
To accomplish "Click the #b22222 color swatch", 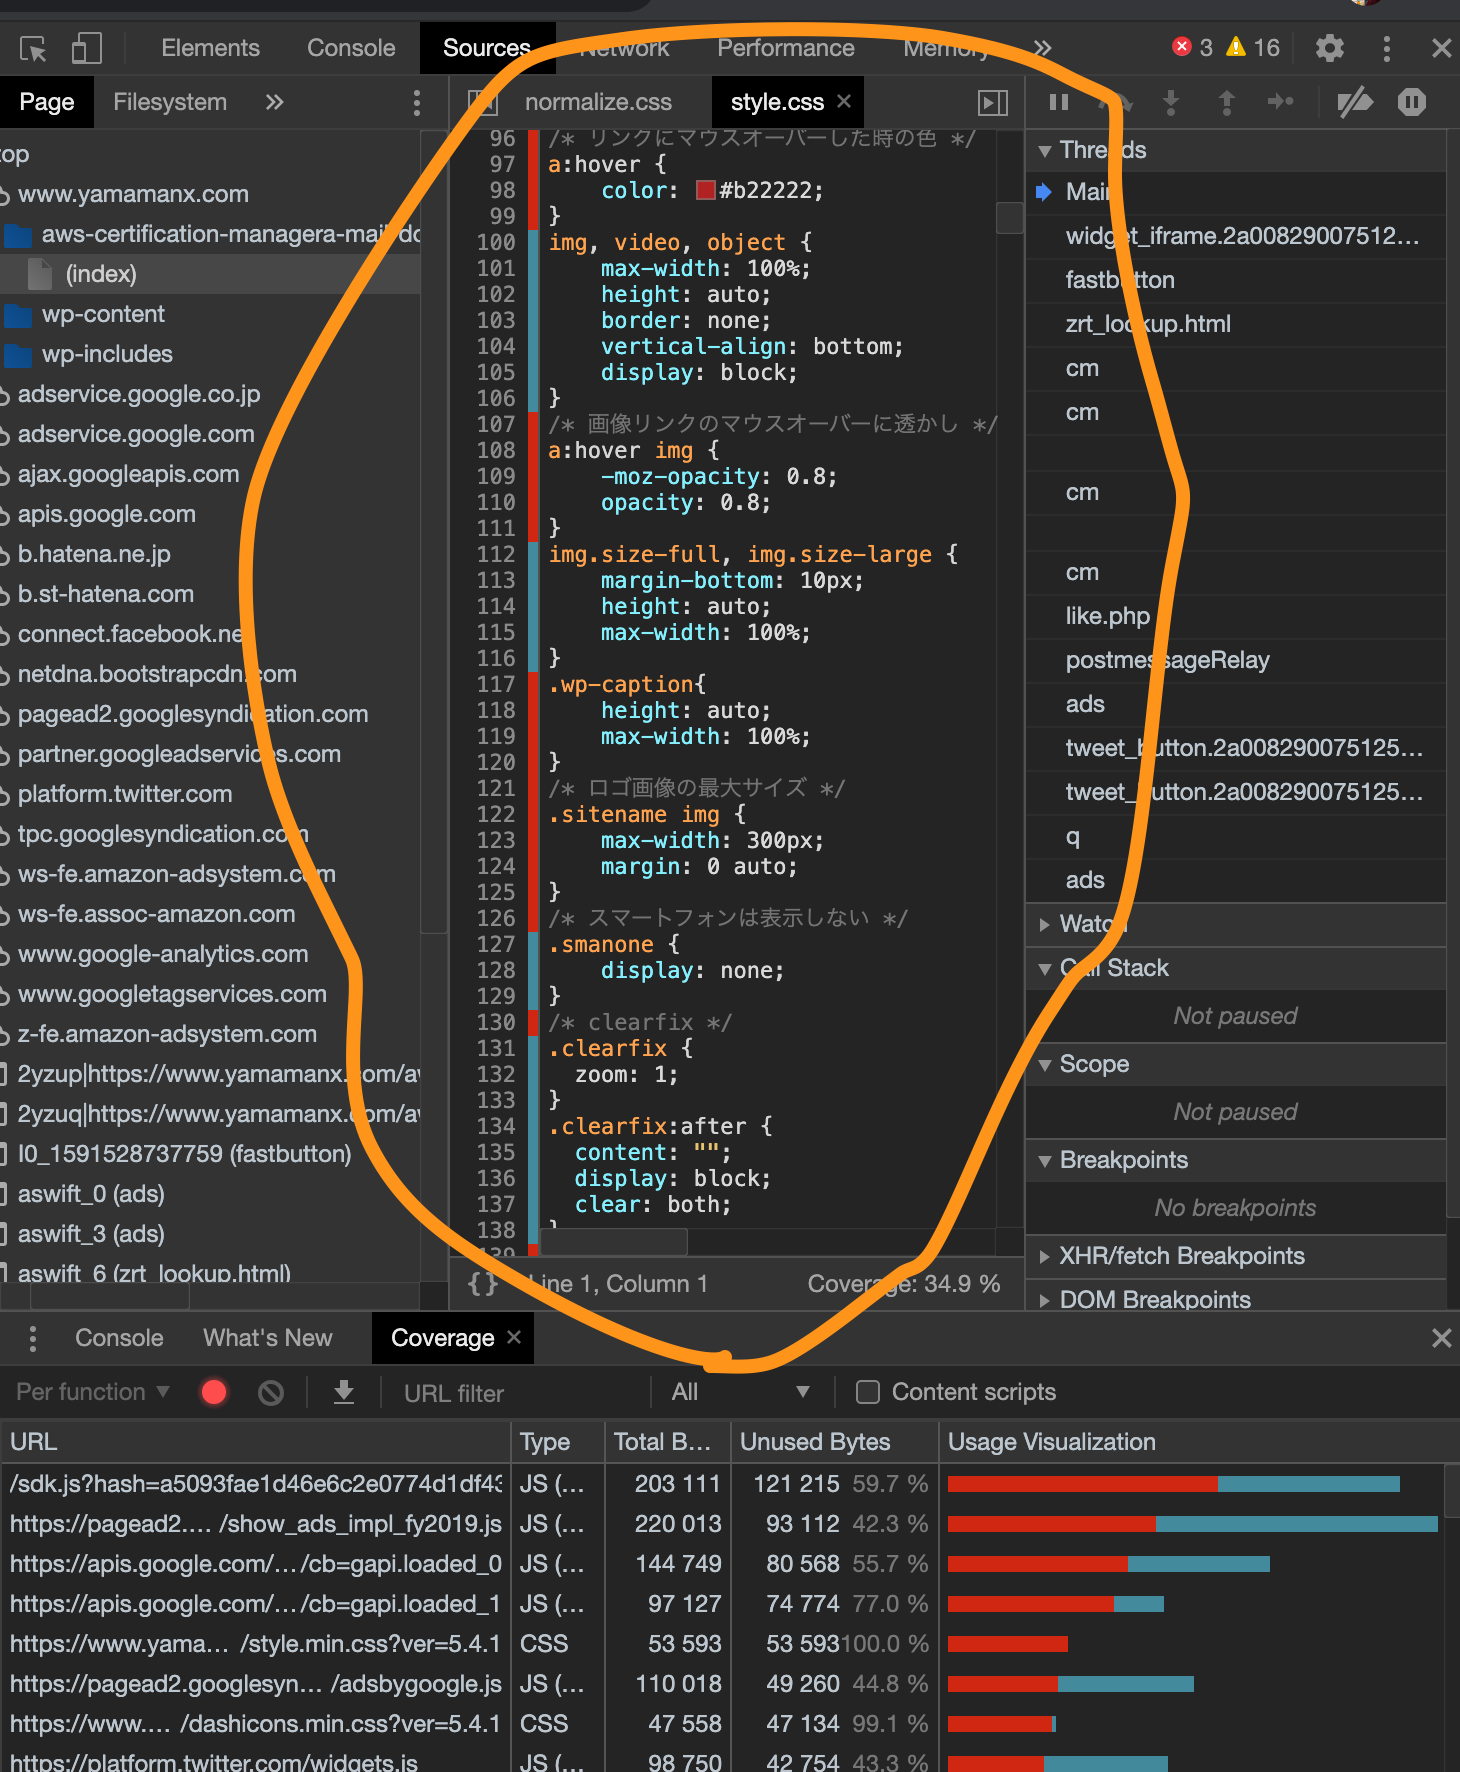I will [706, 190].
